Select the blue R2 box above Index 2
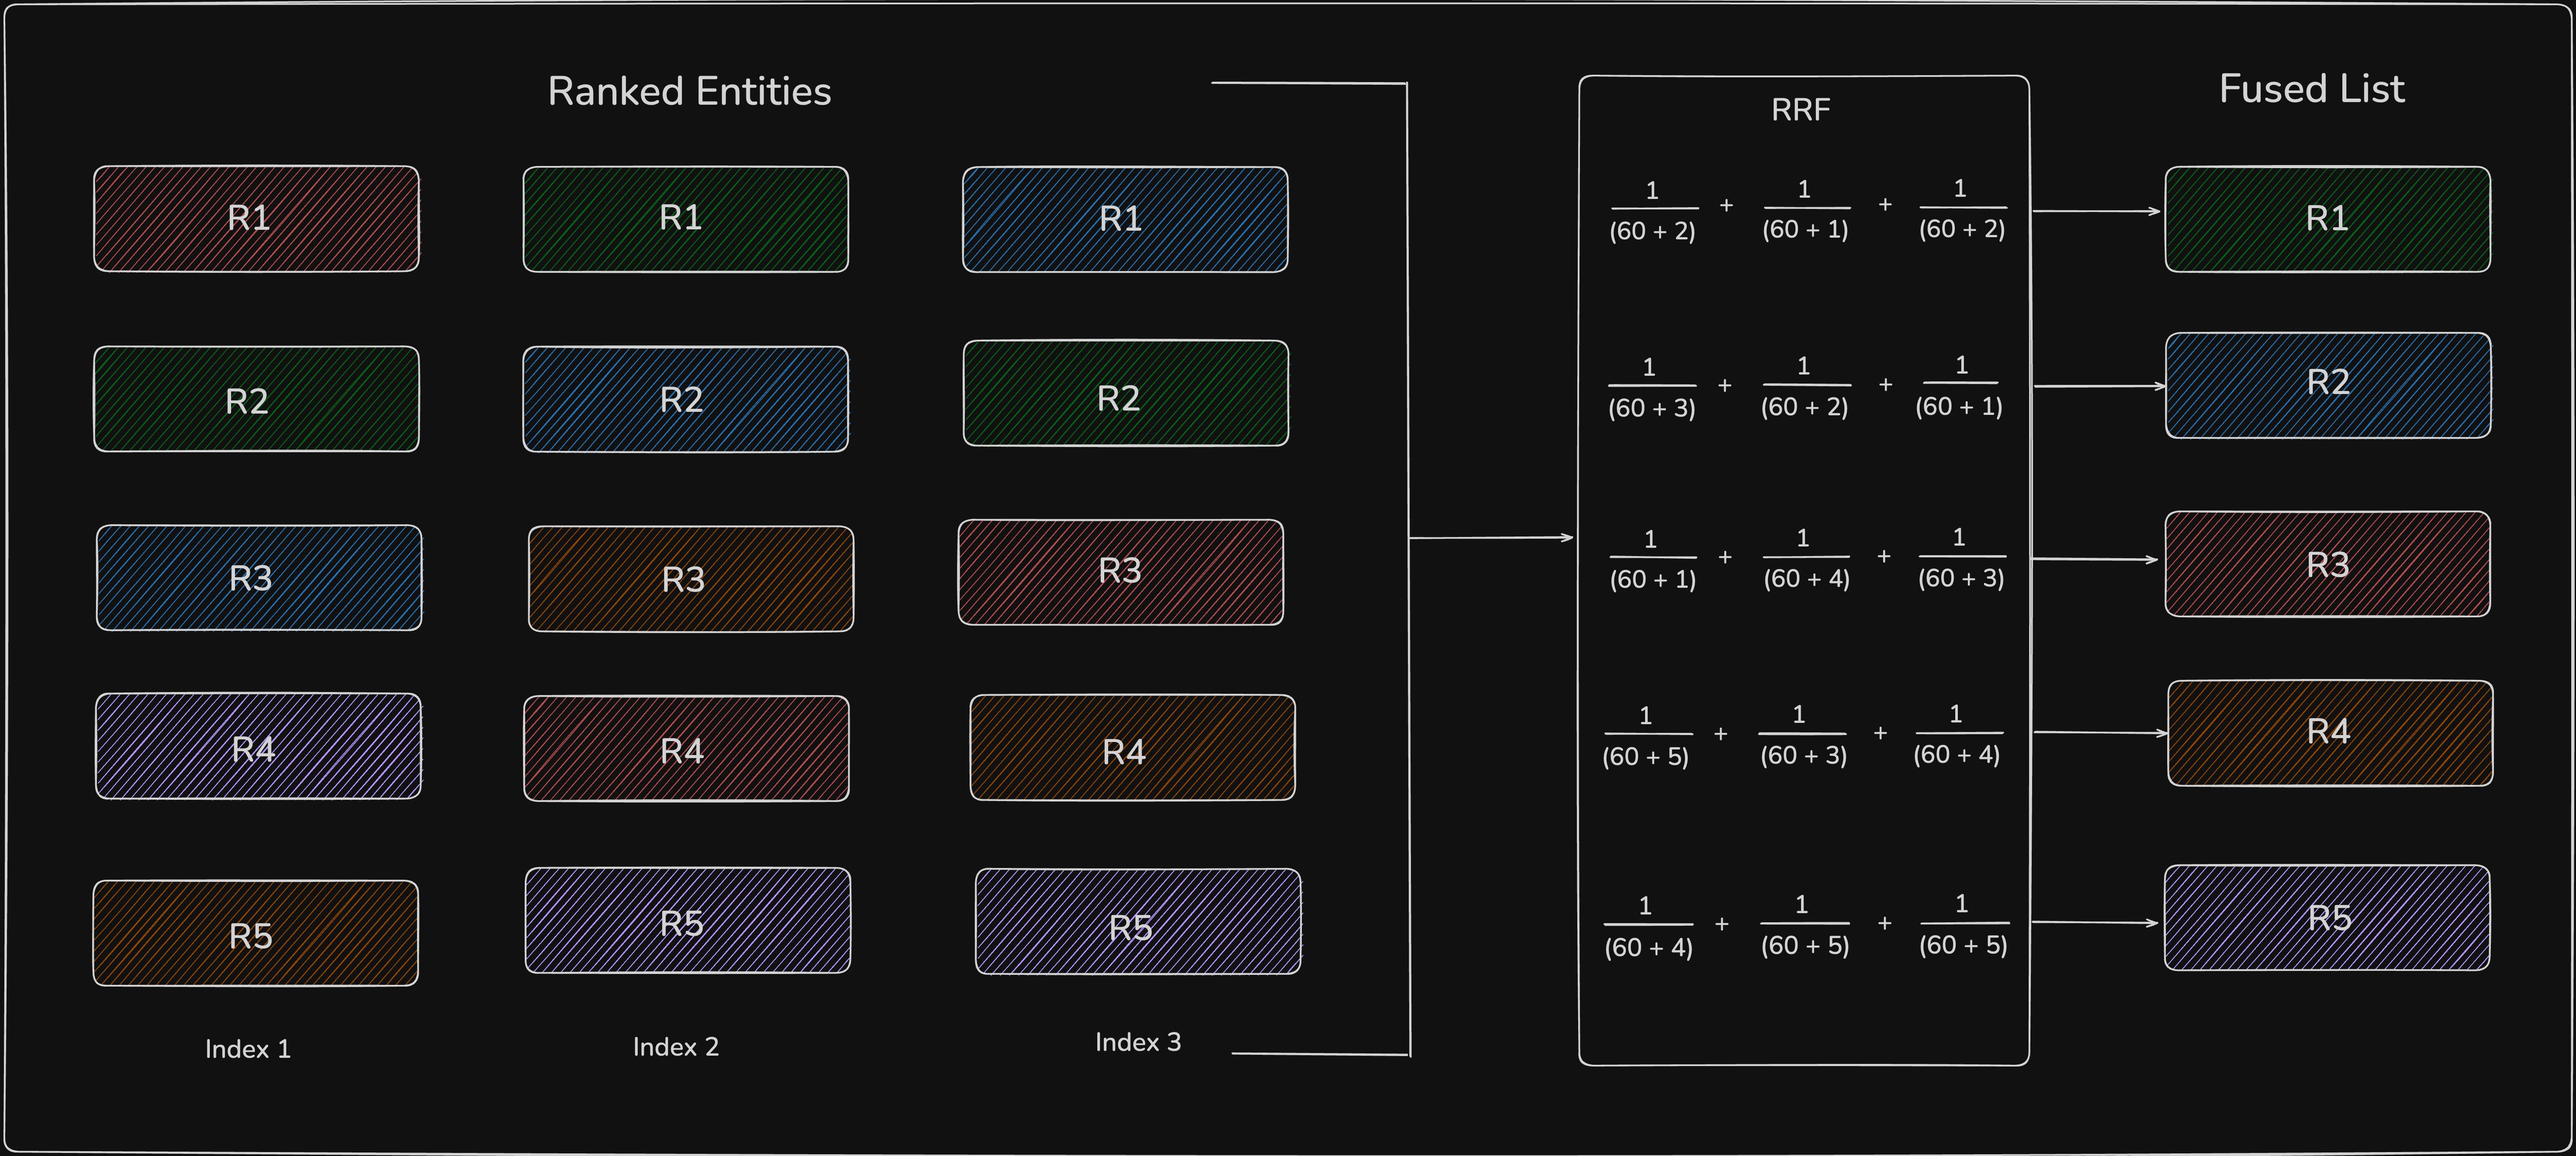The height and width of the screenshot is (1156, 2576). click(685, 399)
